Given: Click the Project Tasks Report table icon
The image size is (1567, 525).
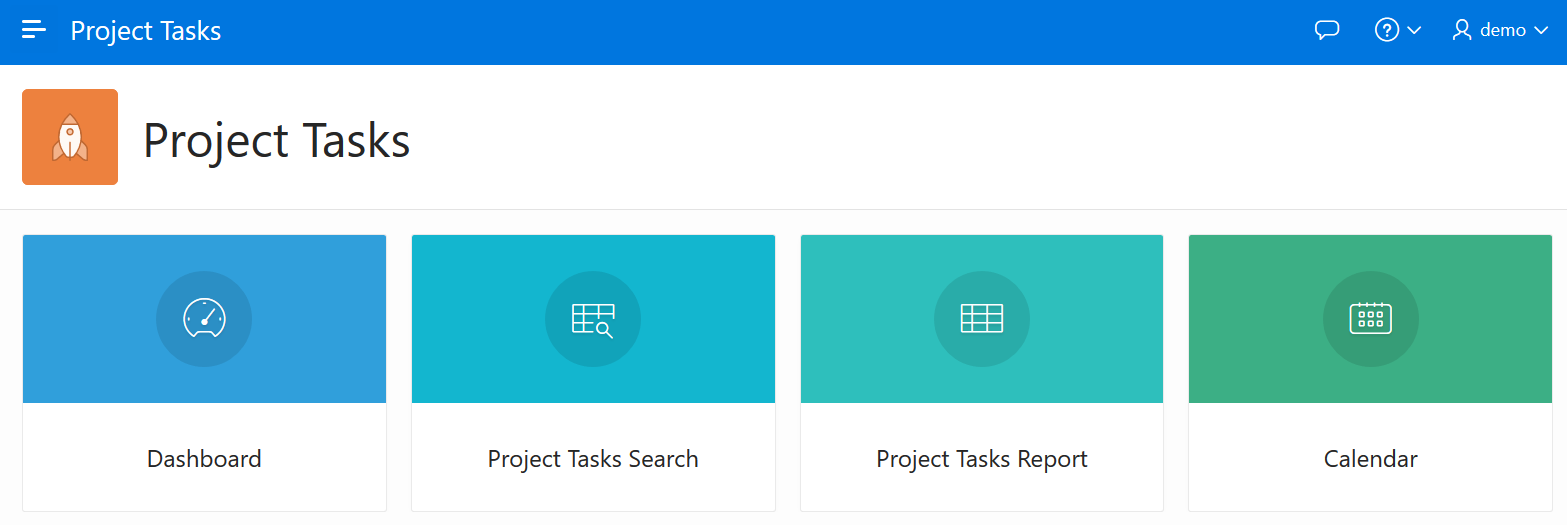Looking at the screenshot, I should click(x=981, y=319).
